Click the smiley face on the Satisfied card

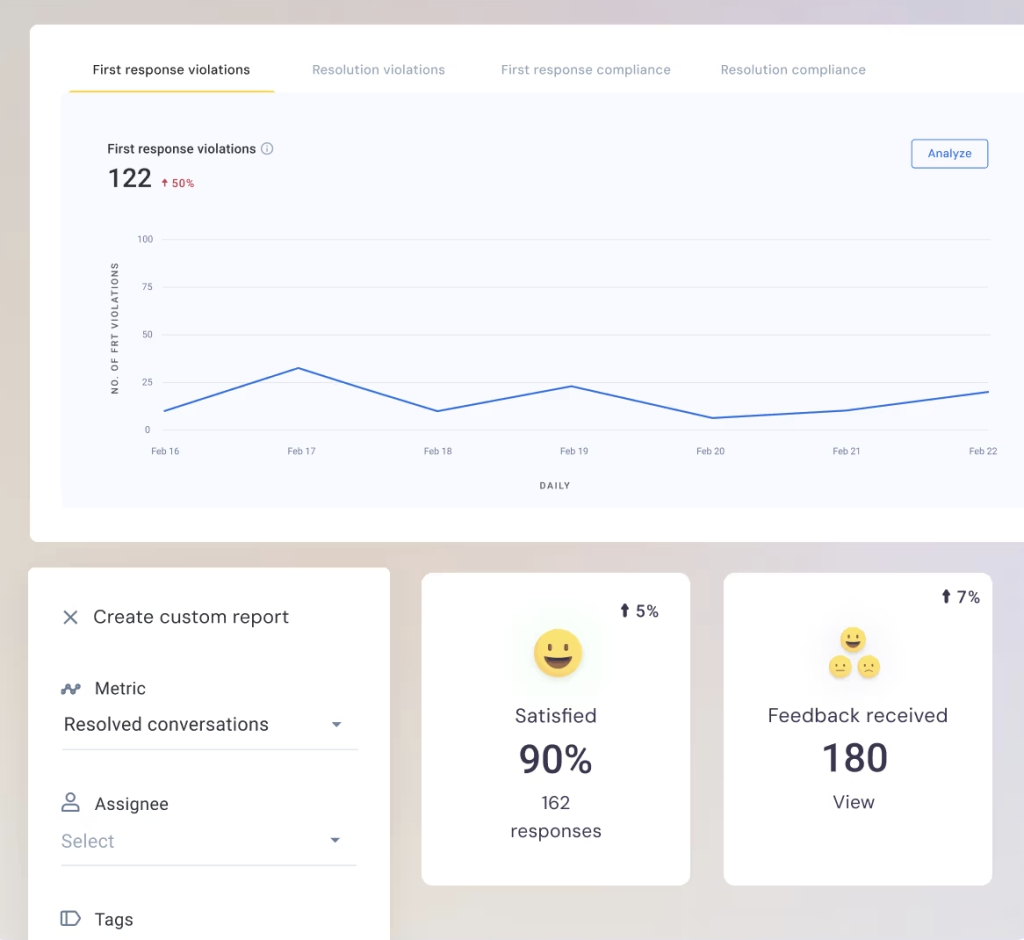556,654
